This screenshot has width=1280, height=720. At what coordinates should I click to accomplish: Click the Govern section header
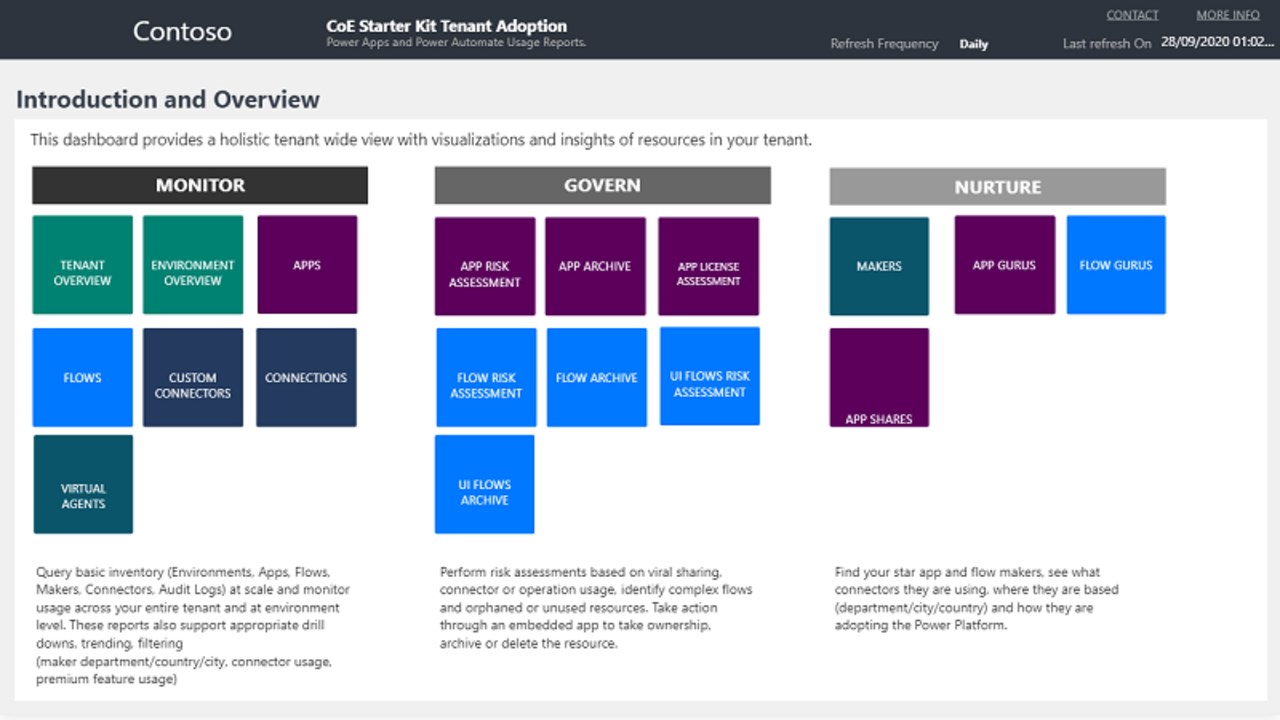coord(602,185)
